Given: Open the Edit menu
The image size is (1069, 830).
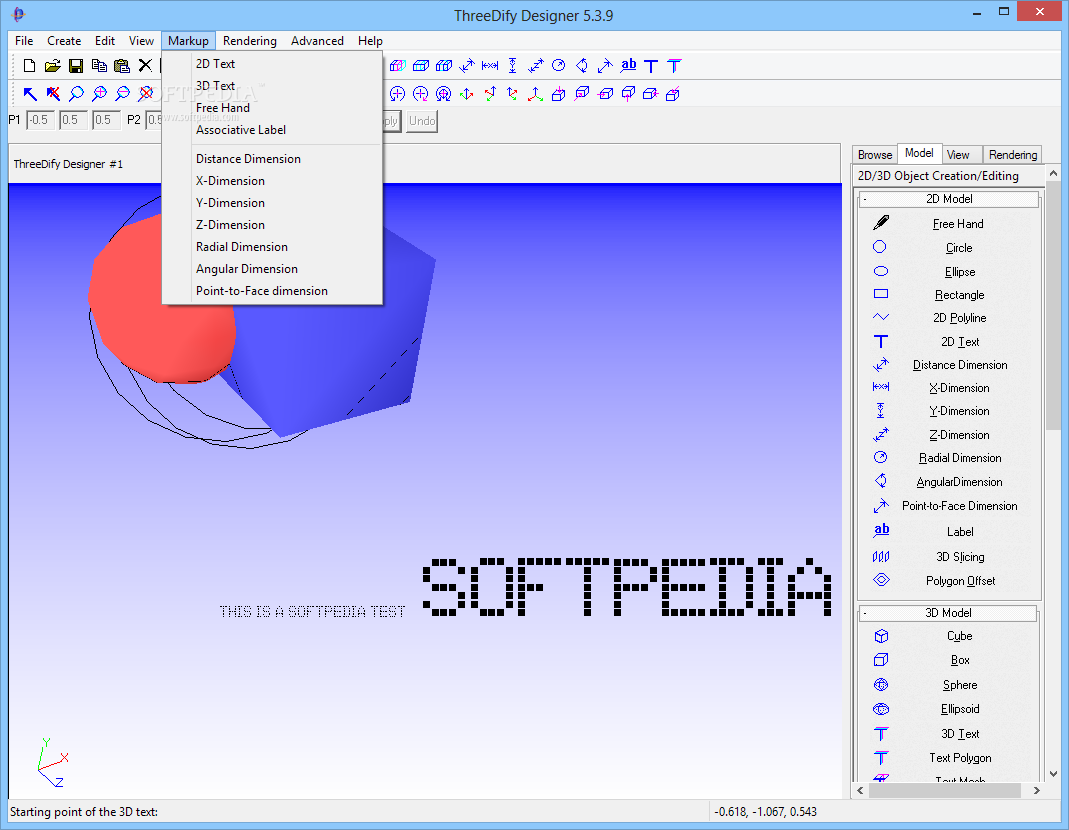Looking at the screenshot, I should tap(104, 41).
